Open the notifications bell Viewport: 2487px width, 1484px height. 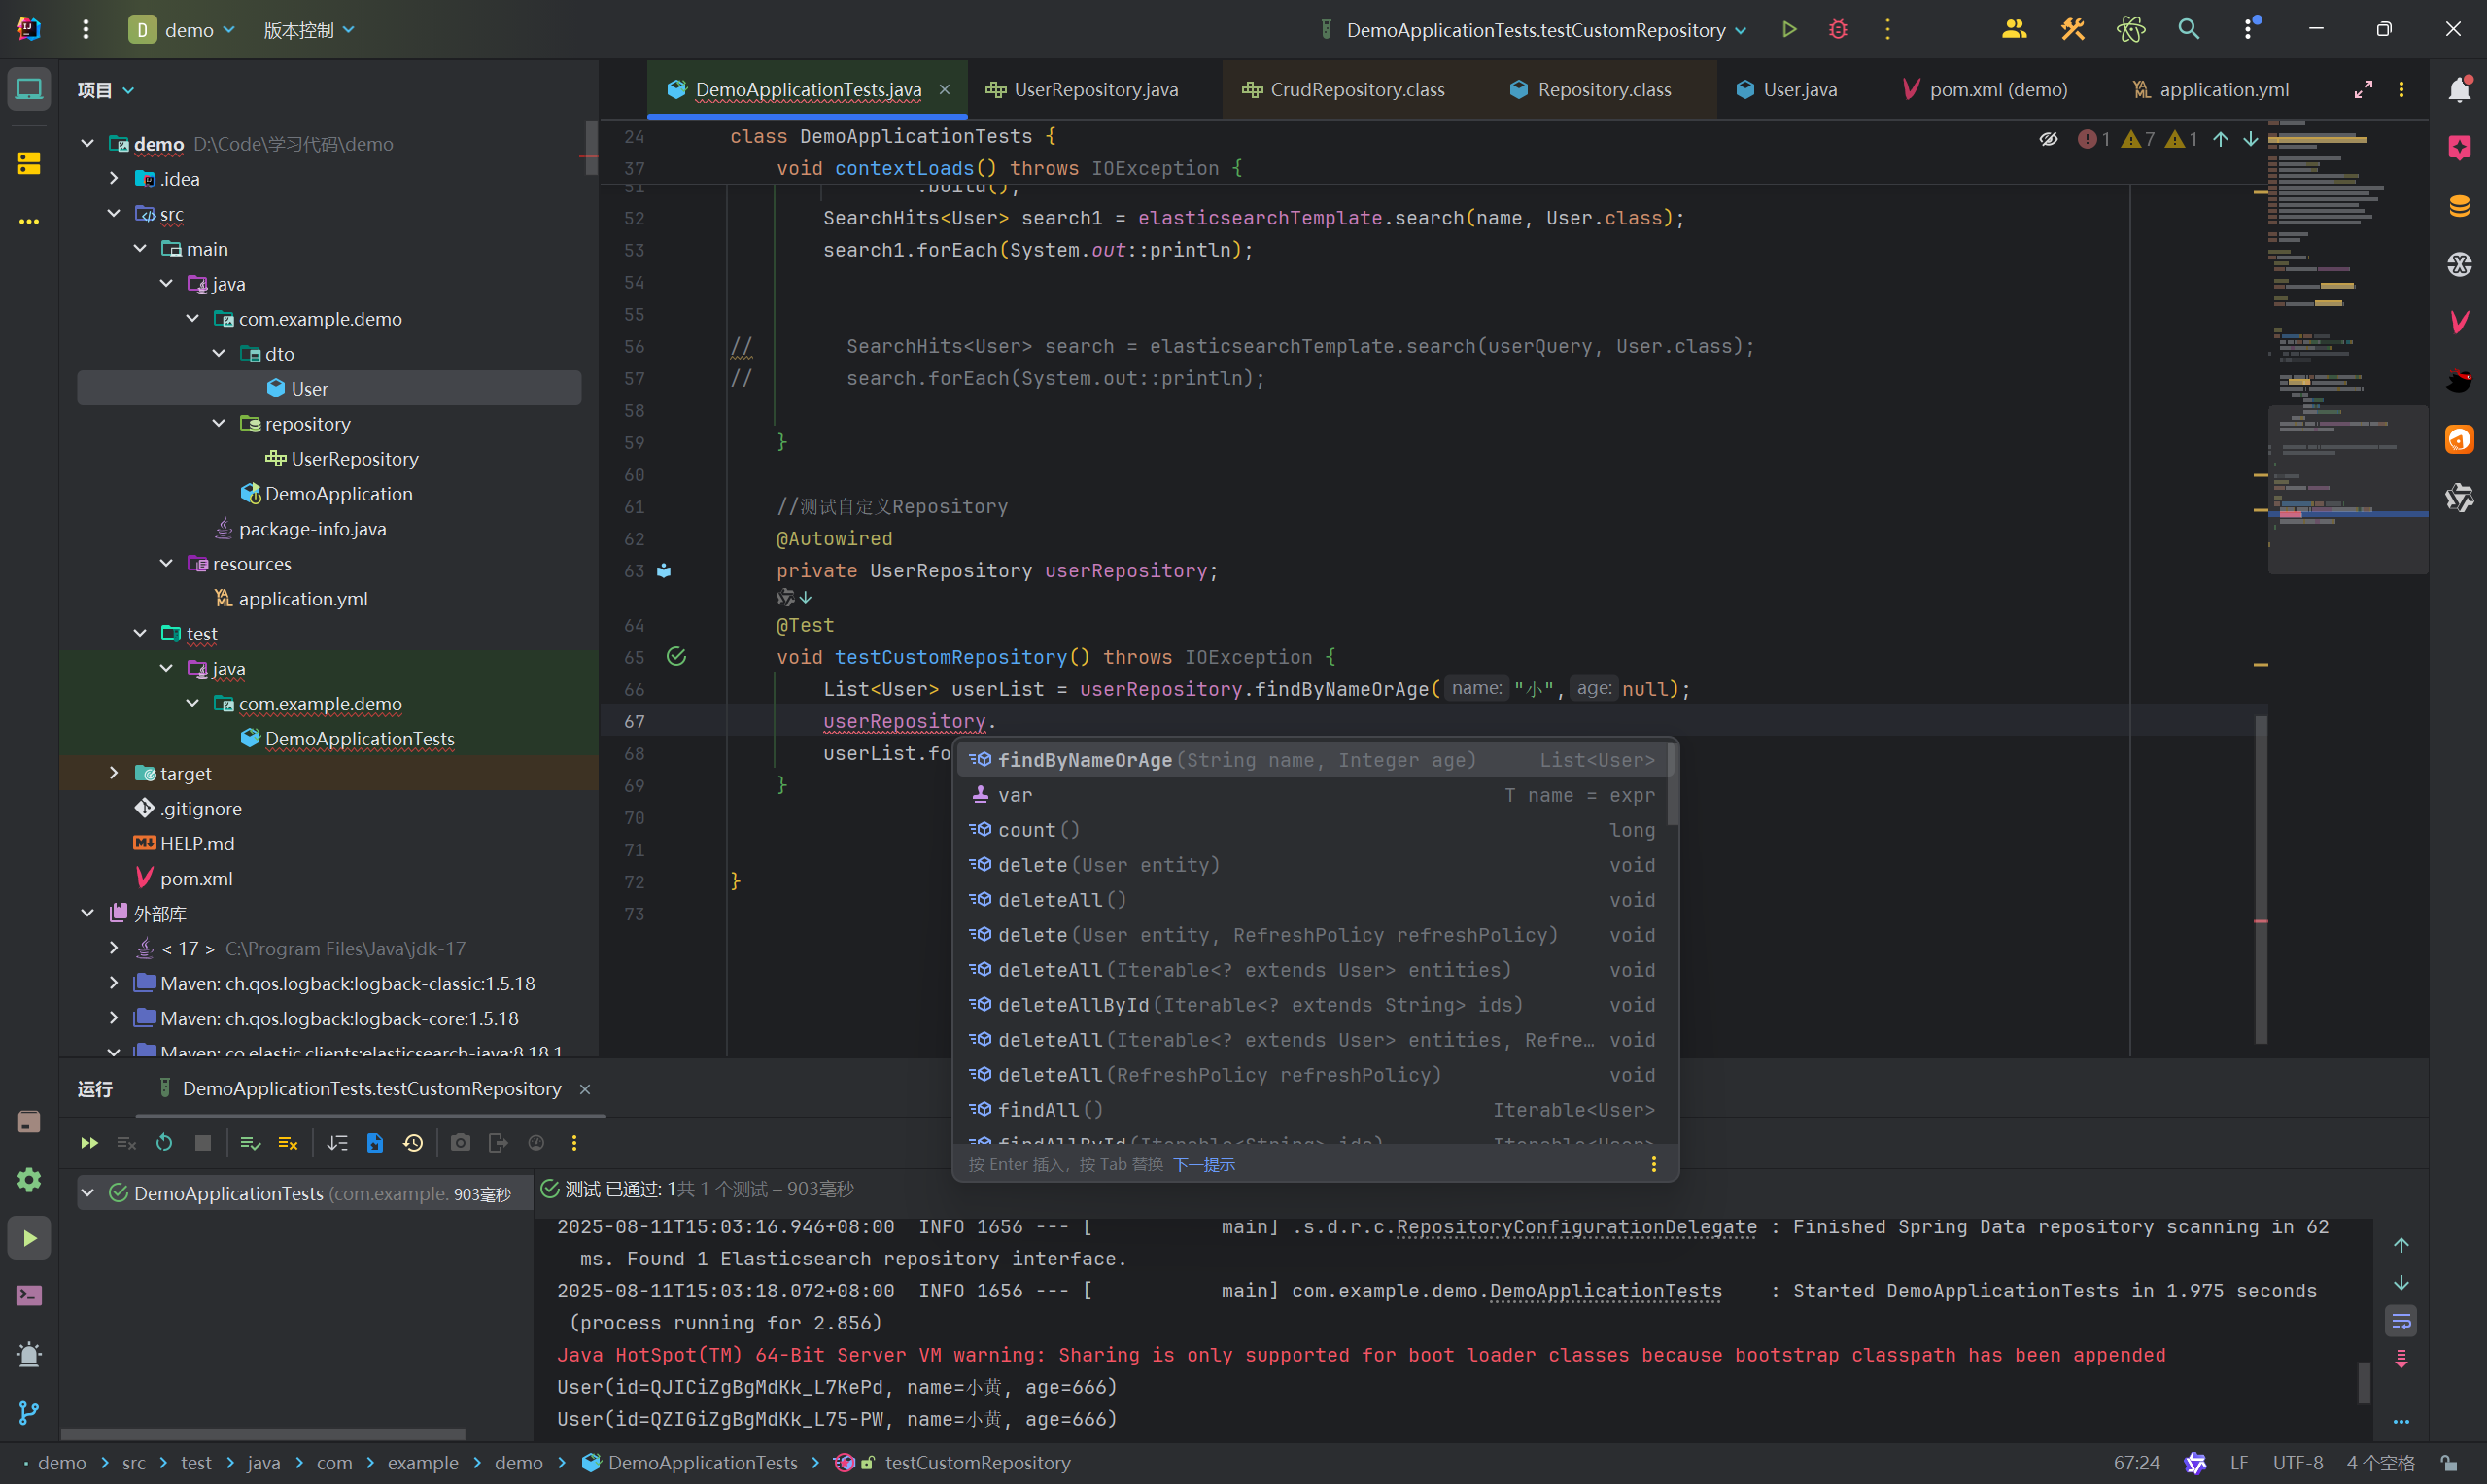2459,90
